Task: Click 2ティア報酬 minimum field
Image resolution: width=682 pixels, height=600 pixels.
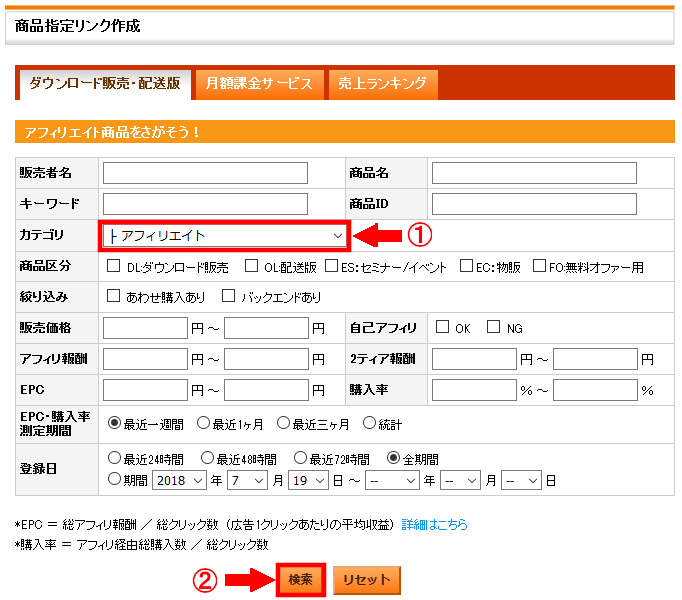Action: 474,359
